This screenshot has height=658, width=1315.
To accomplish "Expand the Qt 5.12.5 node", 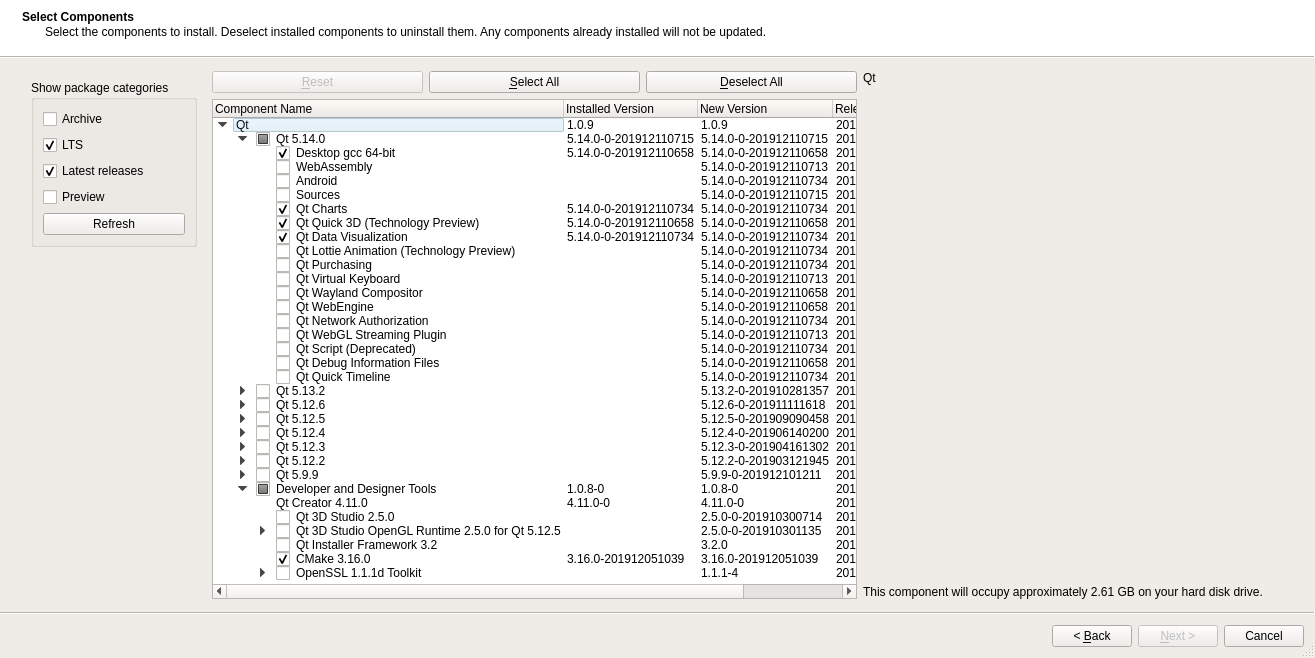I will [x=242, y=419].
